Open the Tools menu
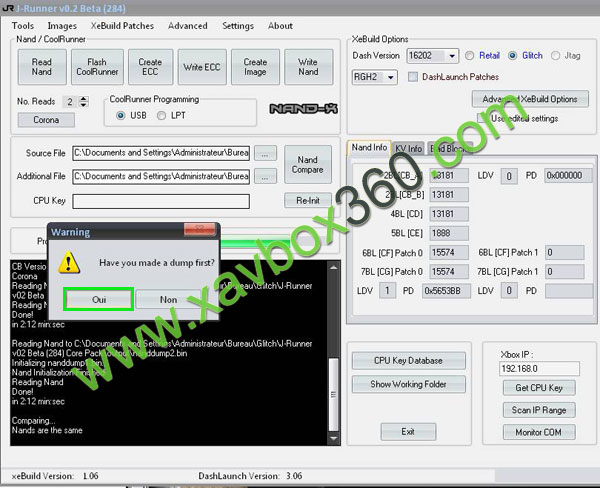The width and height of the screenshot is (600, 488). pos(23,26)
